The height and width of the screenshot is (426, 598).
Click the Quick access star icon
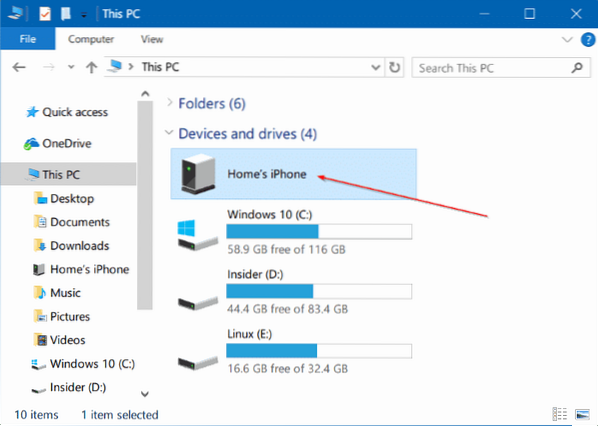[32, 112]
